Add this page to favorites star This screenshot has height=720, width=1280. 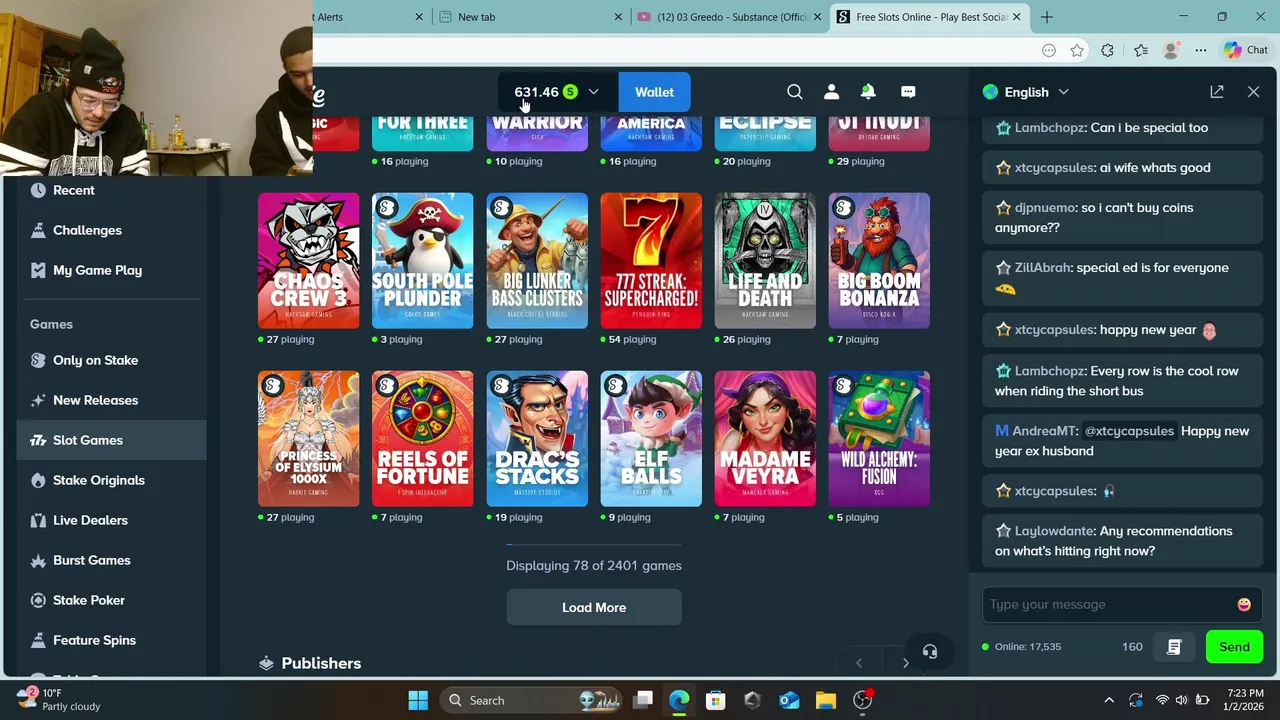[x=1077, y=50]
